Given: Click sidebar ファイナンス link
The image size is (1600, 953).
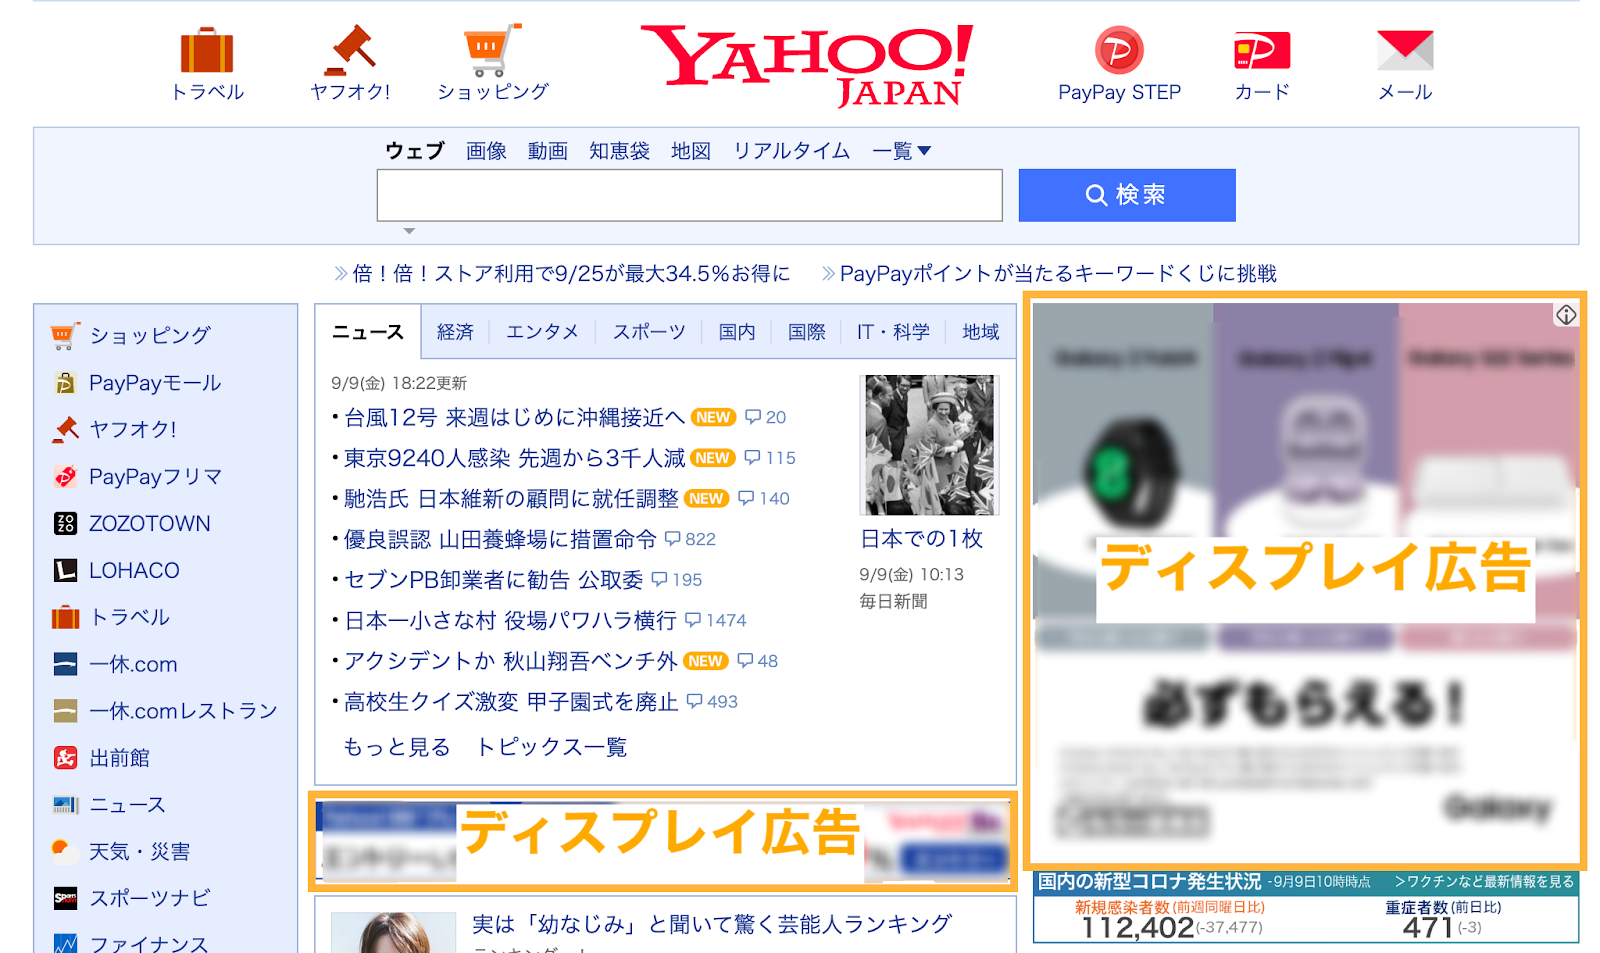Looking at the screenshot, I should coord(148,942).
